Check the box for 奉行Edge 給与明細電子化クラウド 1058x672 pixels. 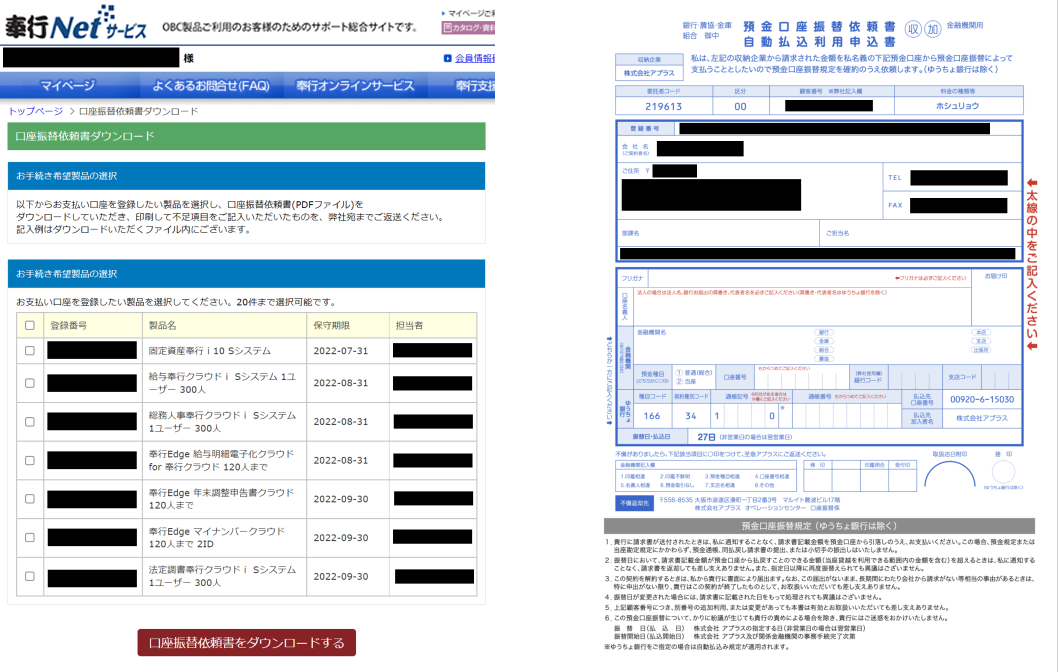(30, 460)
